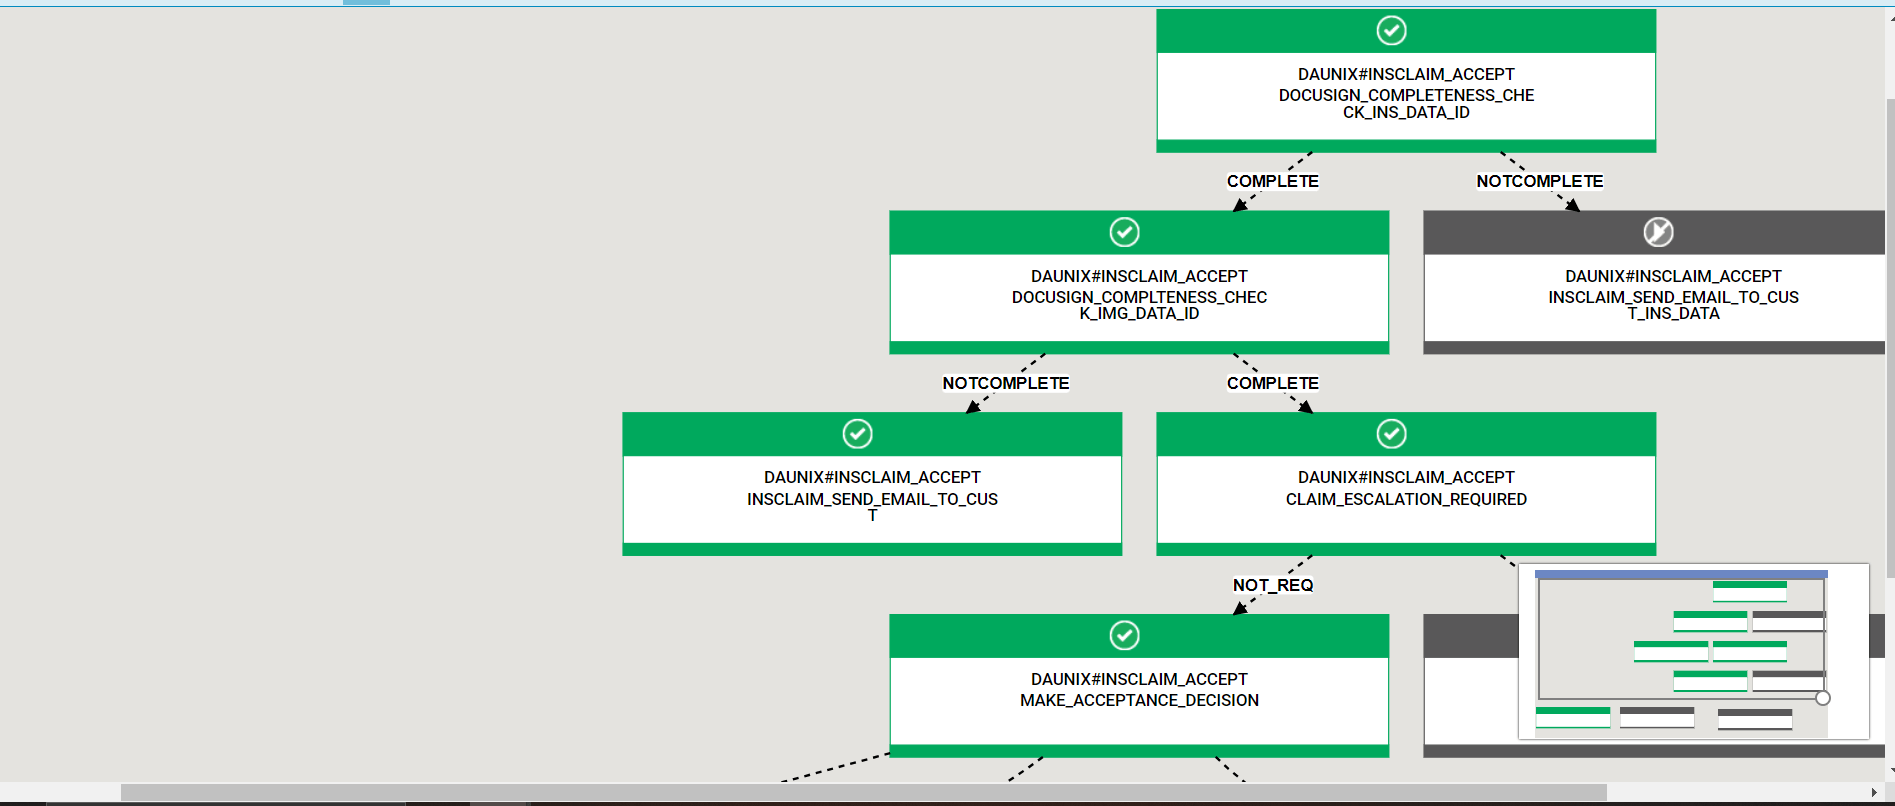Click the NOTCOMPLETE label leading to the gray node
Screen dimensions: 1895x806
pyautogui.click(x=1539, y=181)
